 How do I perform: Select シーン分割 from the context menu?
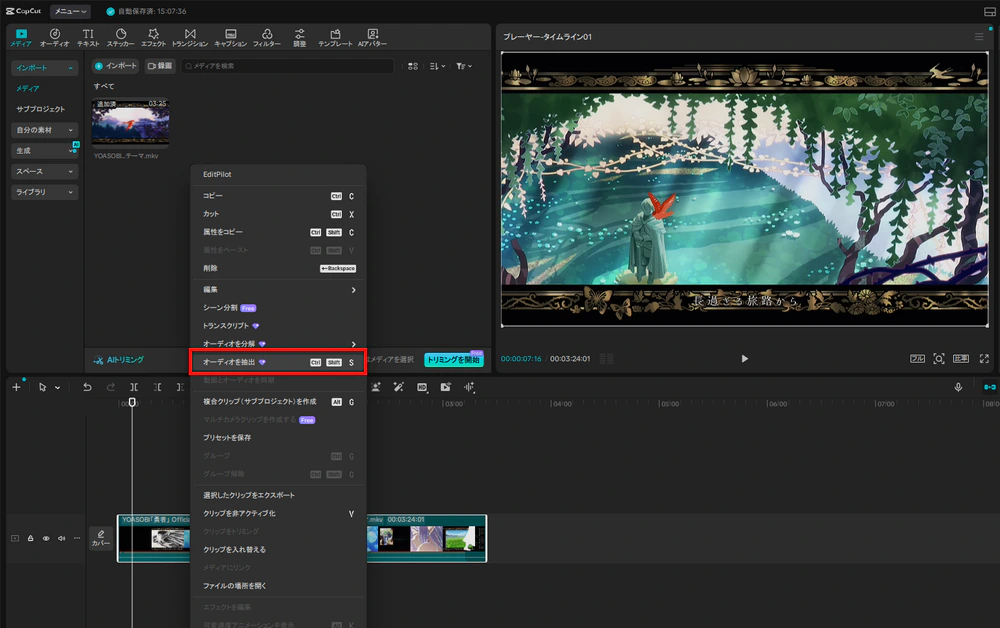(x=279, y=308)
